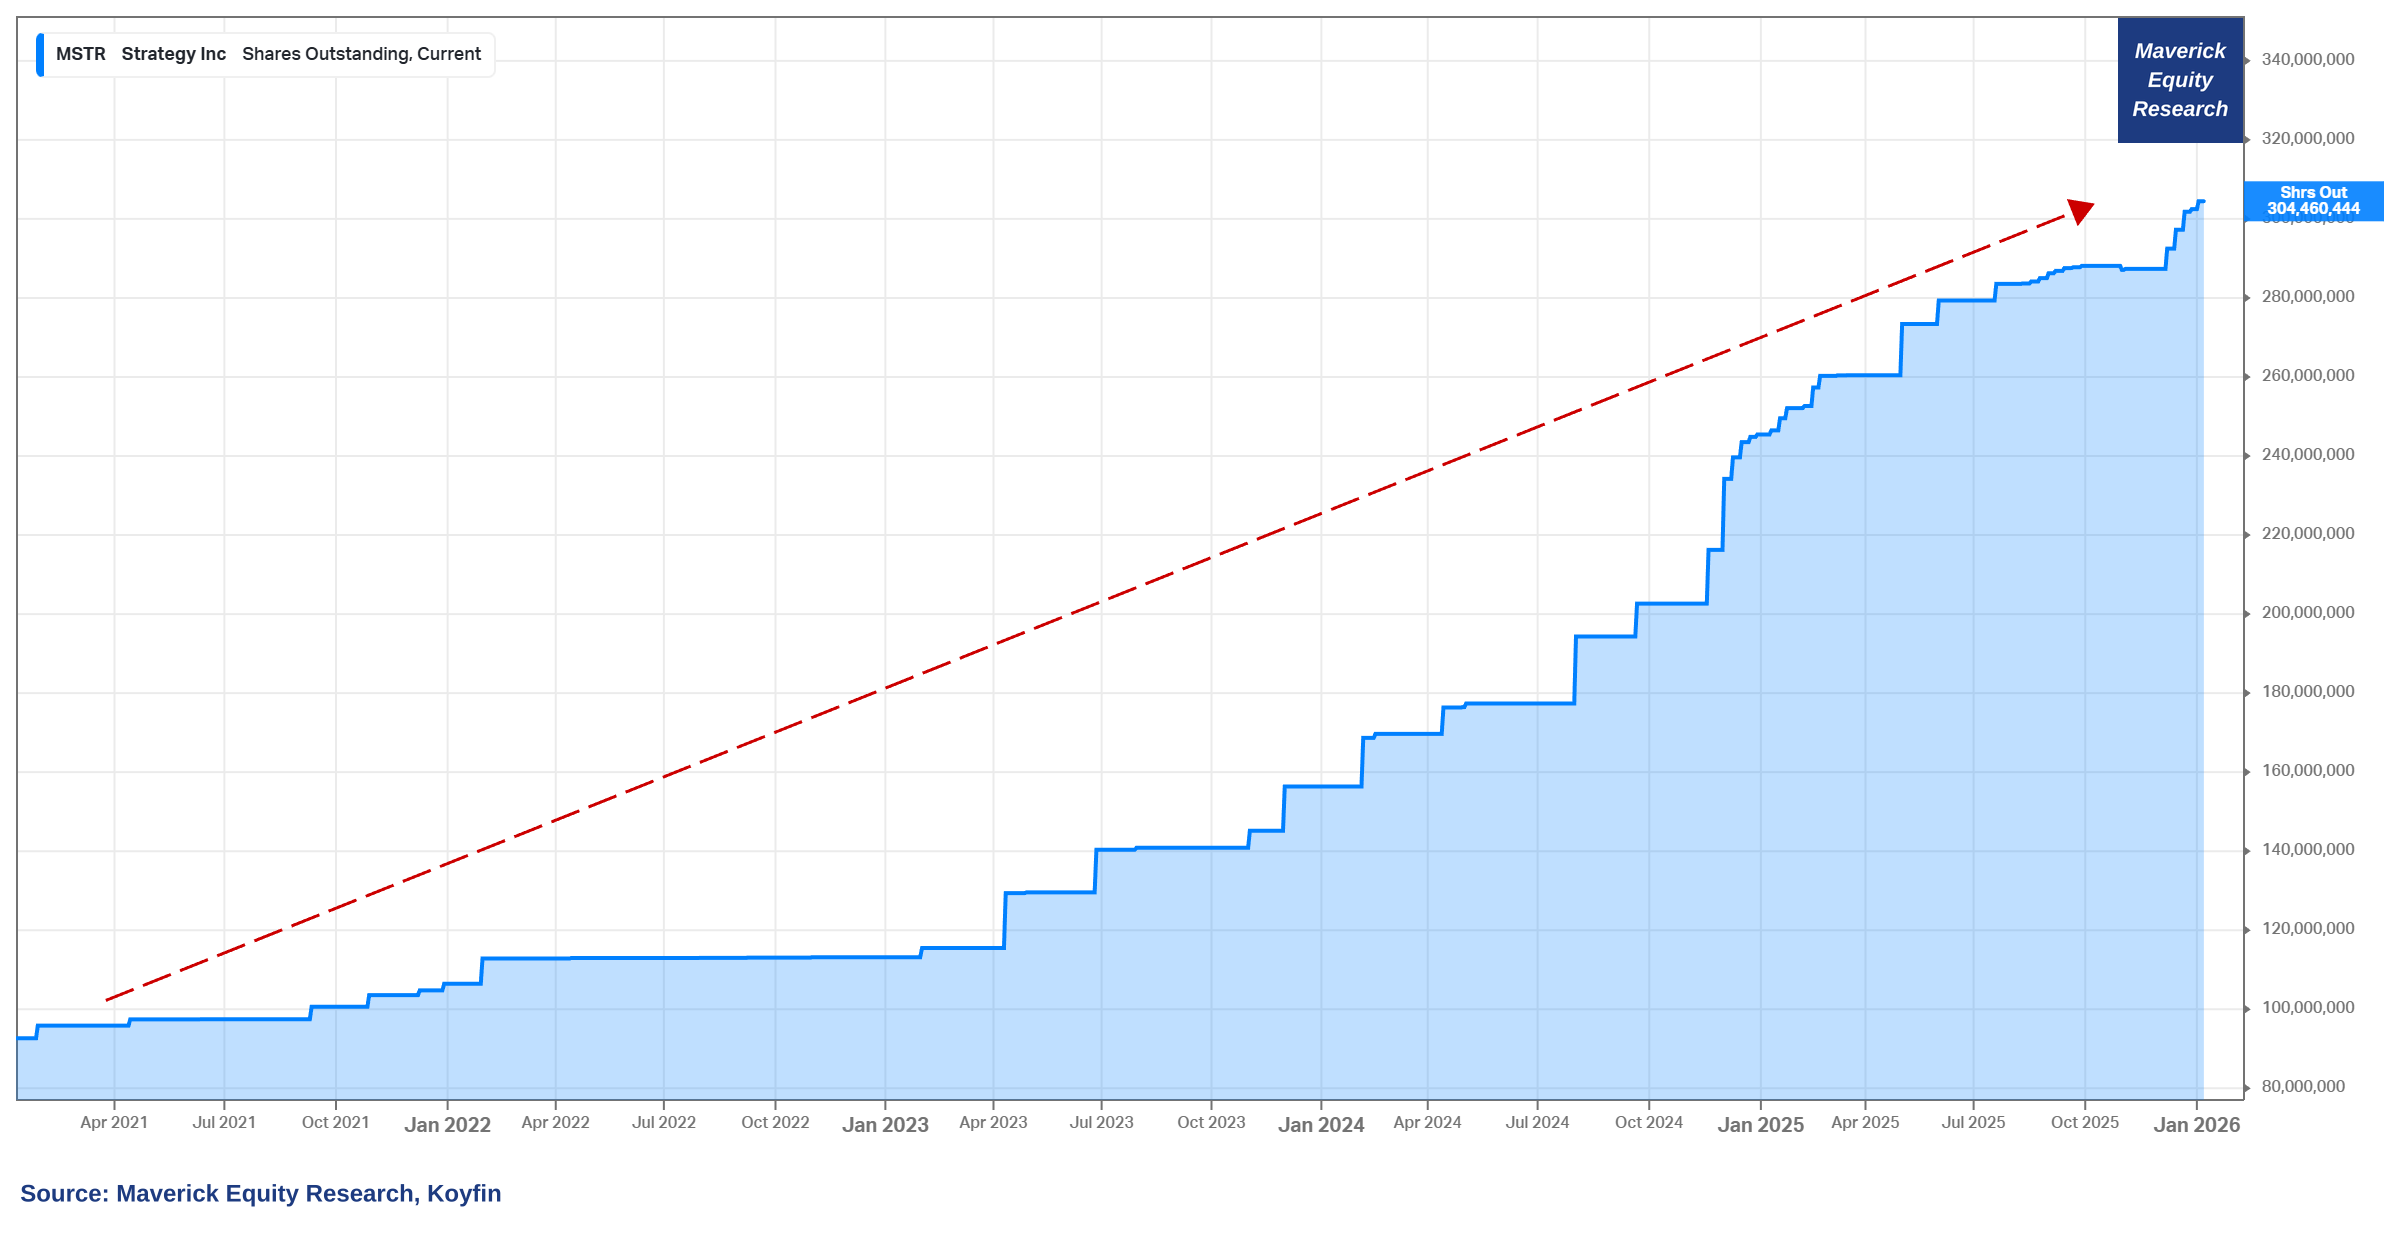Click the Source: Maverick Equity Research, Koyfin text
This screenshot has width=2400, height=1240.
click(260, 1194)
